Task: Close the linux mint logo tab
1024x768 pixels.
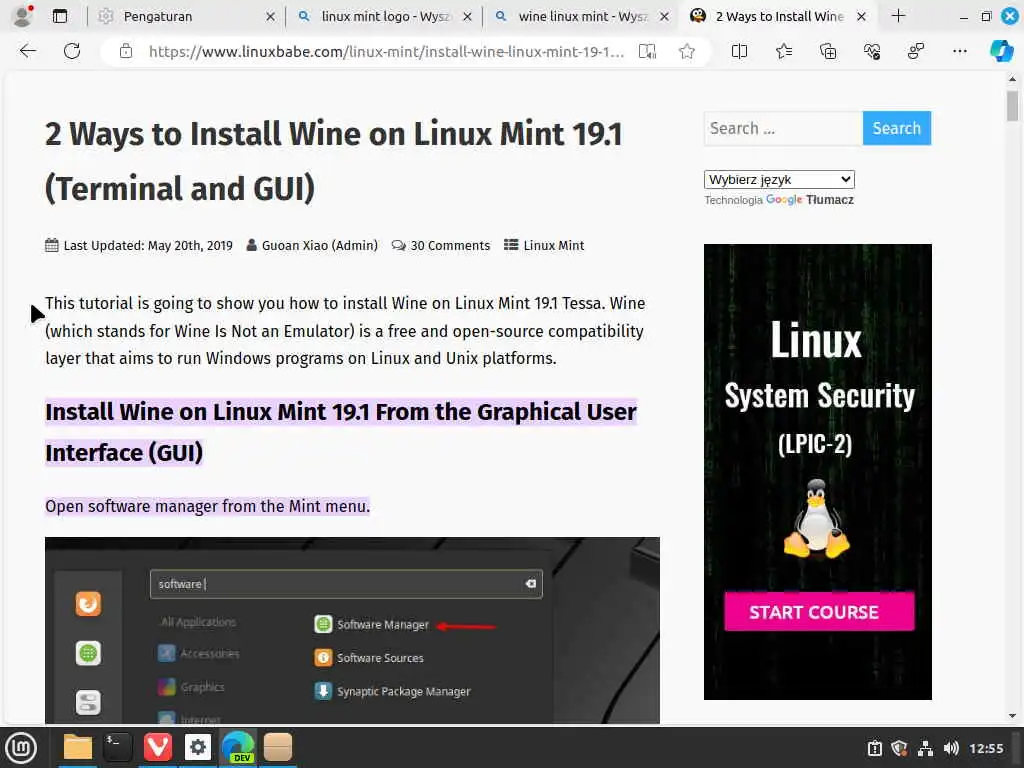Action: click(x=468, y=17)
